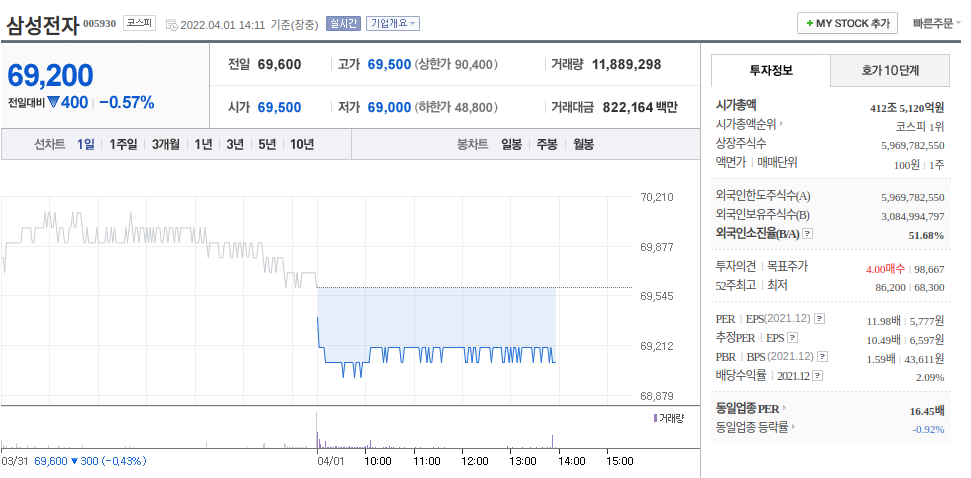
Task: Select the 3년 chart range
Action: click(235, 144)
